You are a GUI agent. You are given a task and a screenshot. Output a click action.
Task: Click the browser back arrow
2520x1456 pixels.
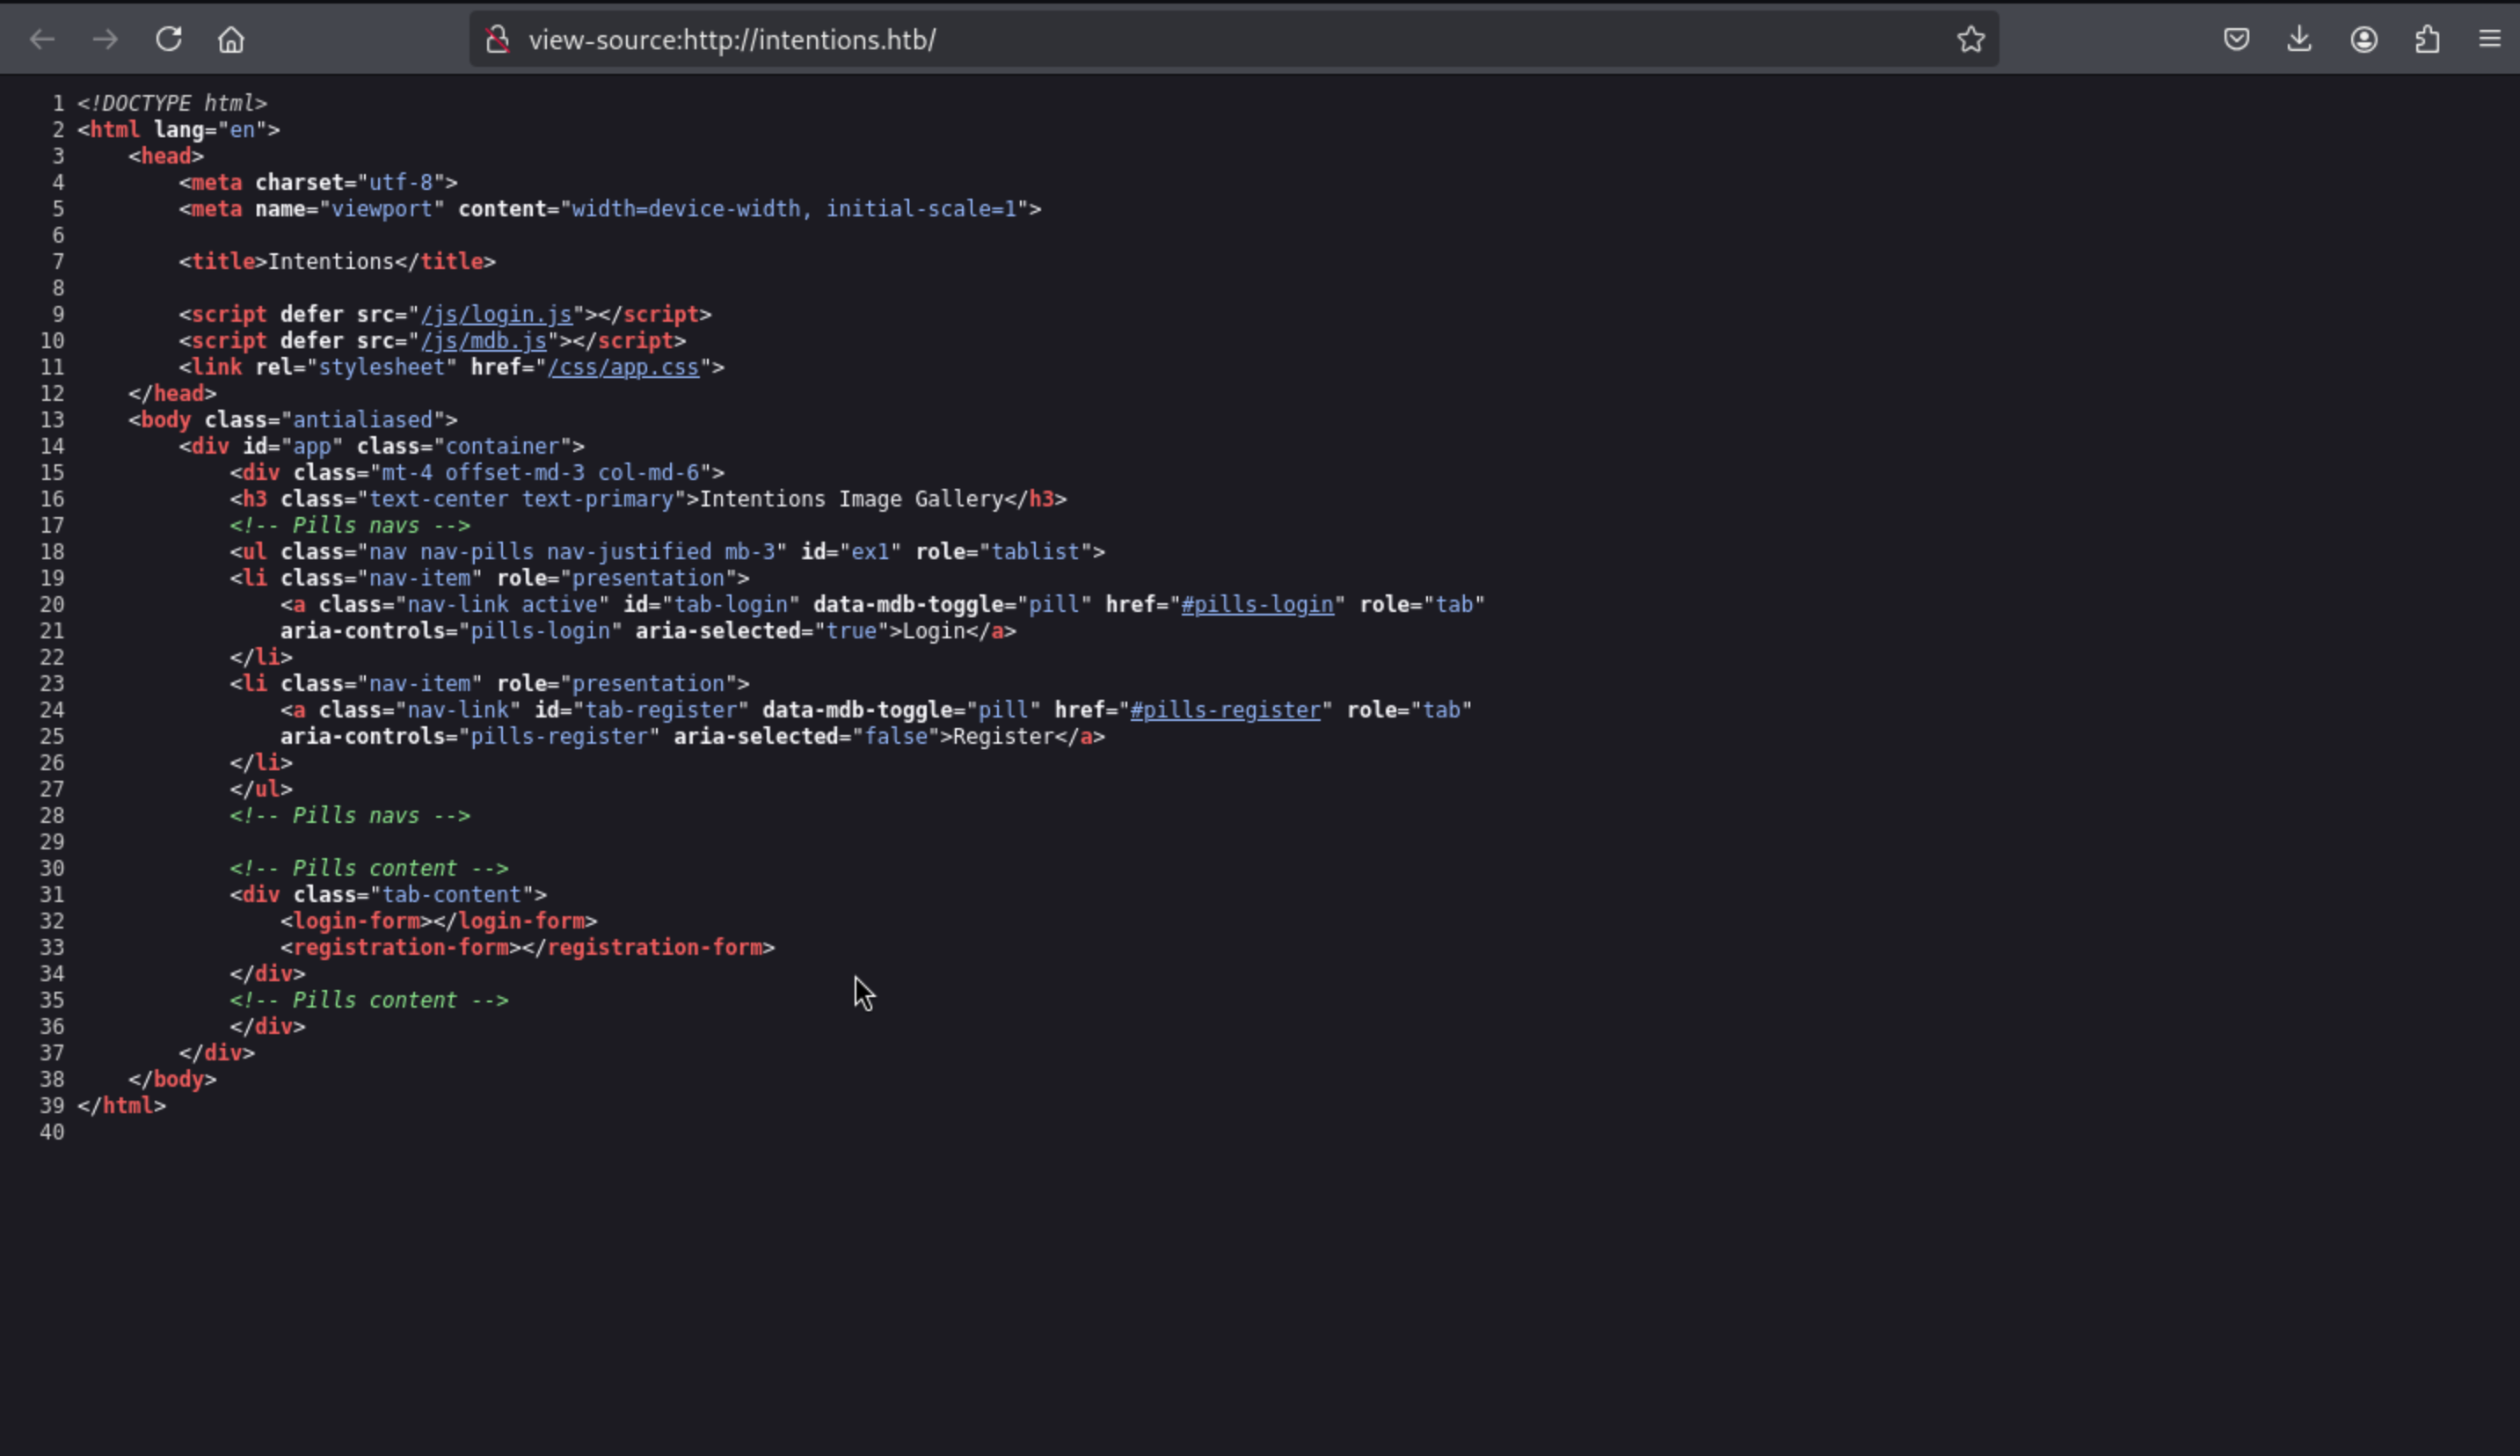(x=42, y=40)
